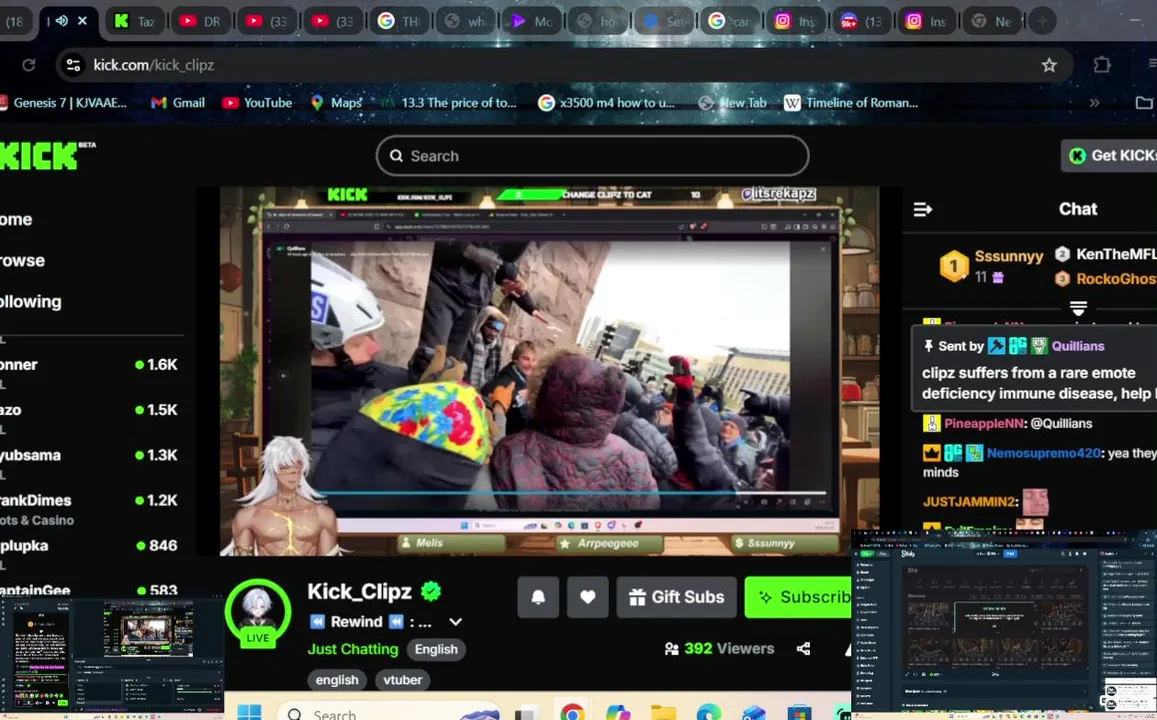
Task: Click the Get KICK button
Action: pos(1109,156)
